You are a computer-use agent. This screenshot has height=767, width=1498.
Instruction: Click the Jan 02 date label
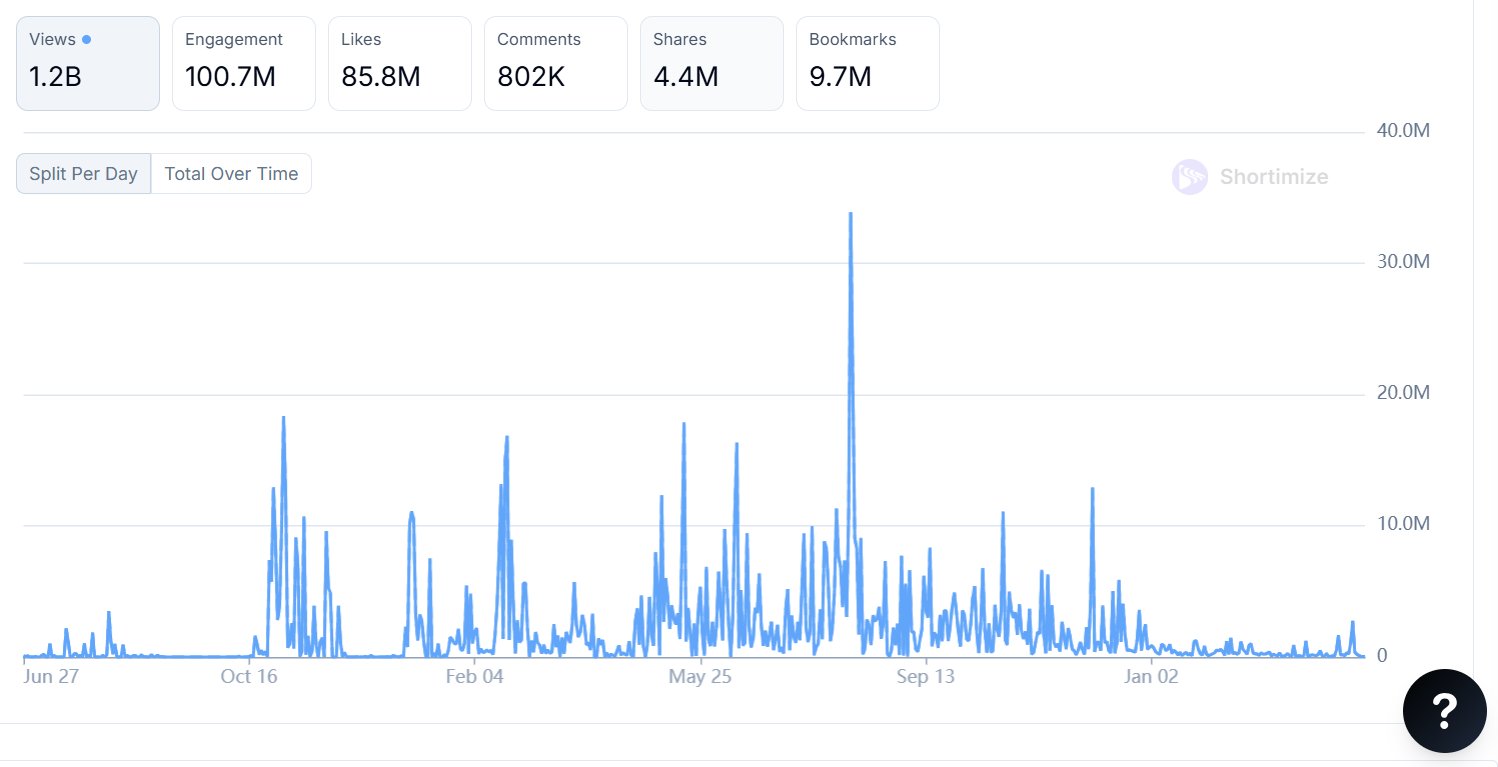pyautogui.click(x=1151, y=677)
